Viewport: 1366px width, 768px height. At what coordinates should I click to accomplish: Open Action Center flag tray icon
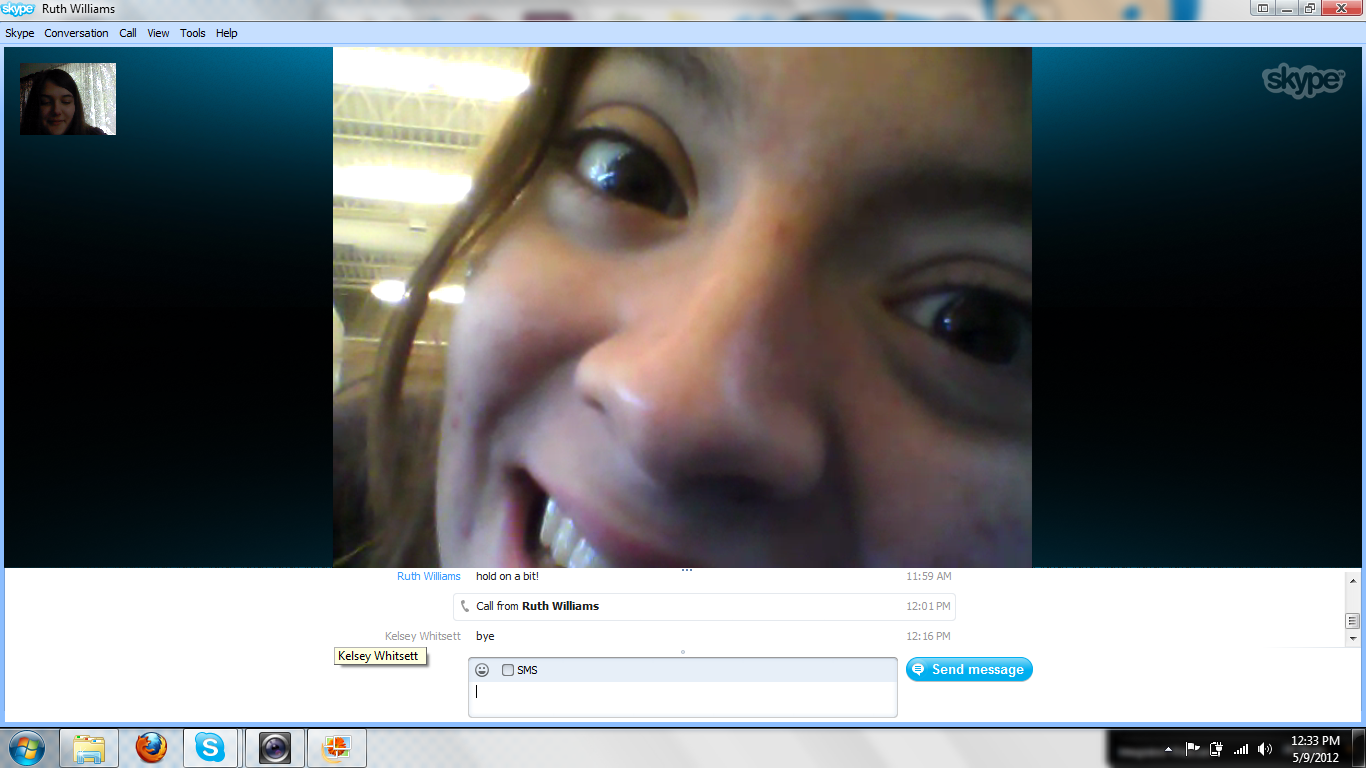click(x=1193, y=749)
